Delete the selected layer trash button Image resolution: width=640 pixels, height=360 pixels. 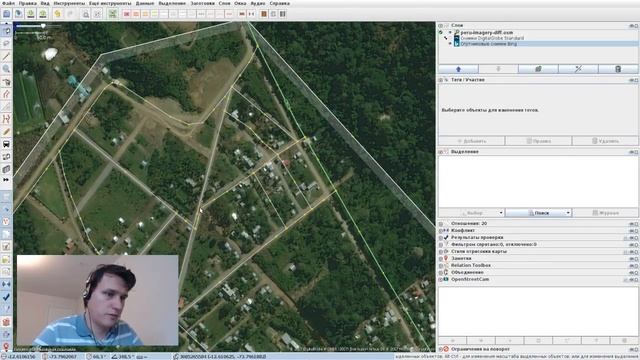coord(618,69)
